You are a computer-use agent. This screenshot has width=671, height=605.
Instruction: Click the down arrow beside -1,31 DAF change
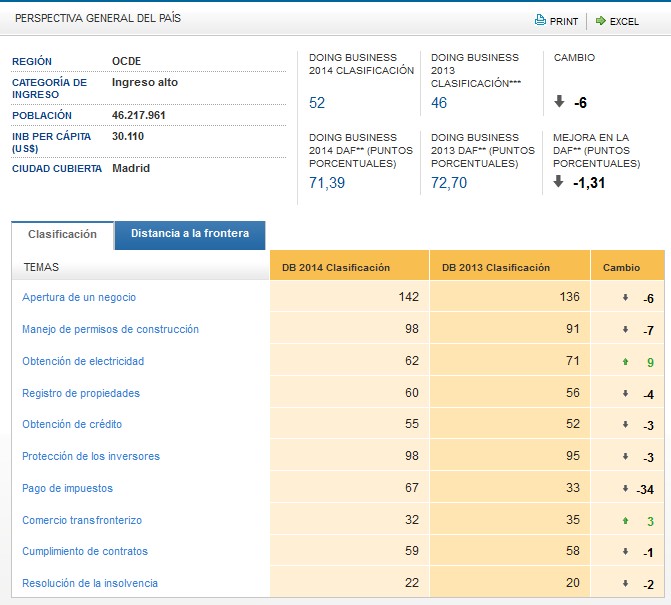tap(559, 182)
